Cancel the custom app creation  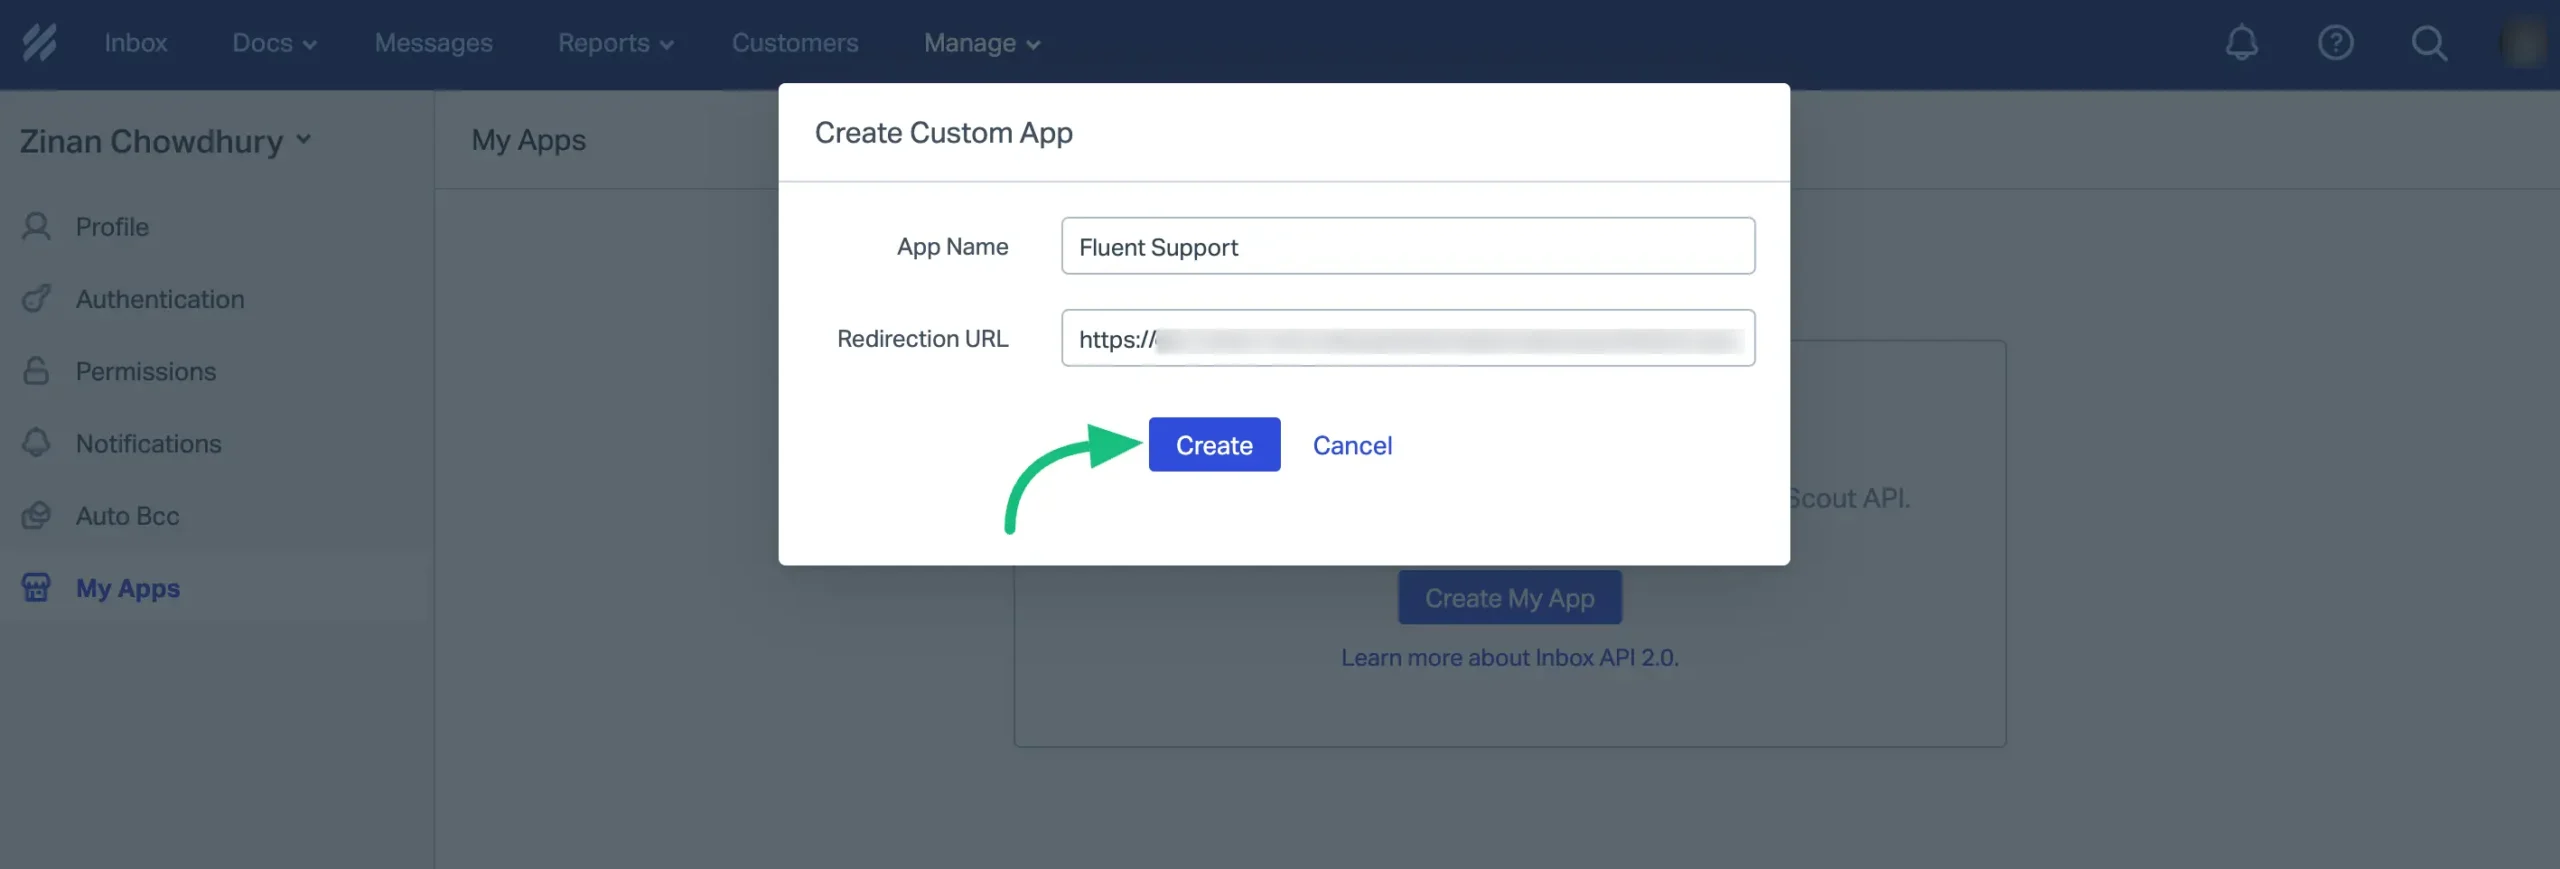1352,445
